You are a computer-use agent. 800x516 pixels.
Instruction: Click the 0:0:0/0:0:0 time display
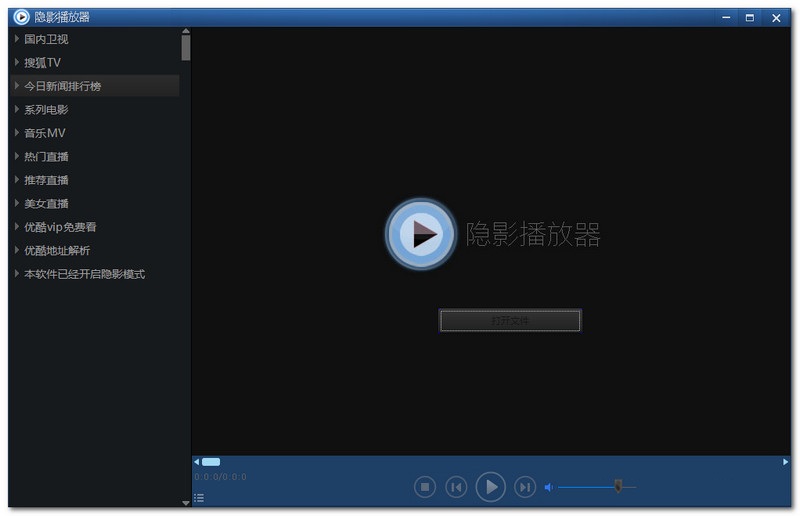(x=220, y=477)
